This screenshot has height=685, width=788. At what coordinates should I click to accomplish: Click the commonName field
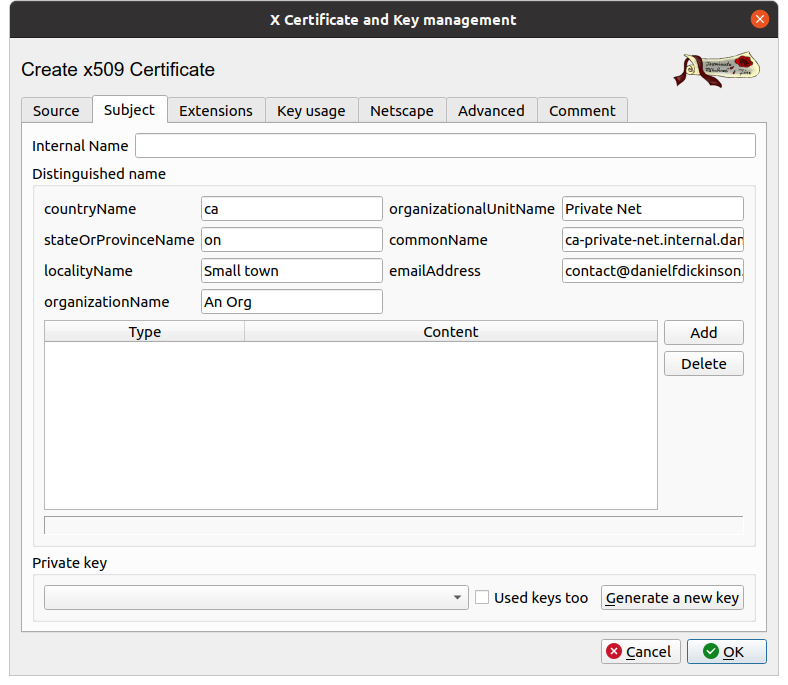pos(653,240)
